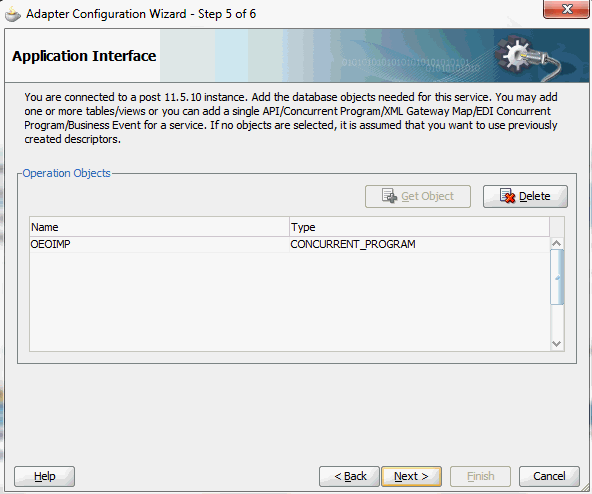
Task: Click the disabled Finish button
Action: 480,476
